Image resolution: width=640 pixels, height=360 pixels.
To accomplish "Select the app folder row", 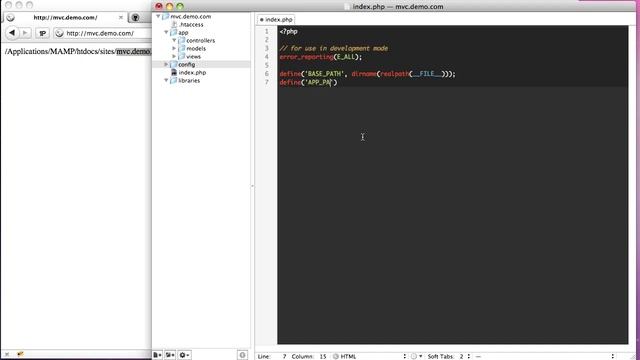I will coord(201,32).
